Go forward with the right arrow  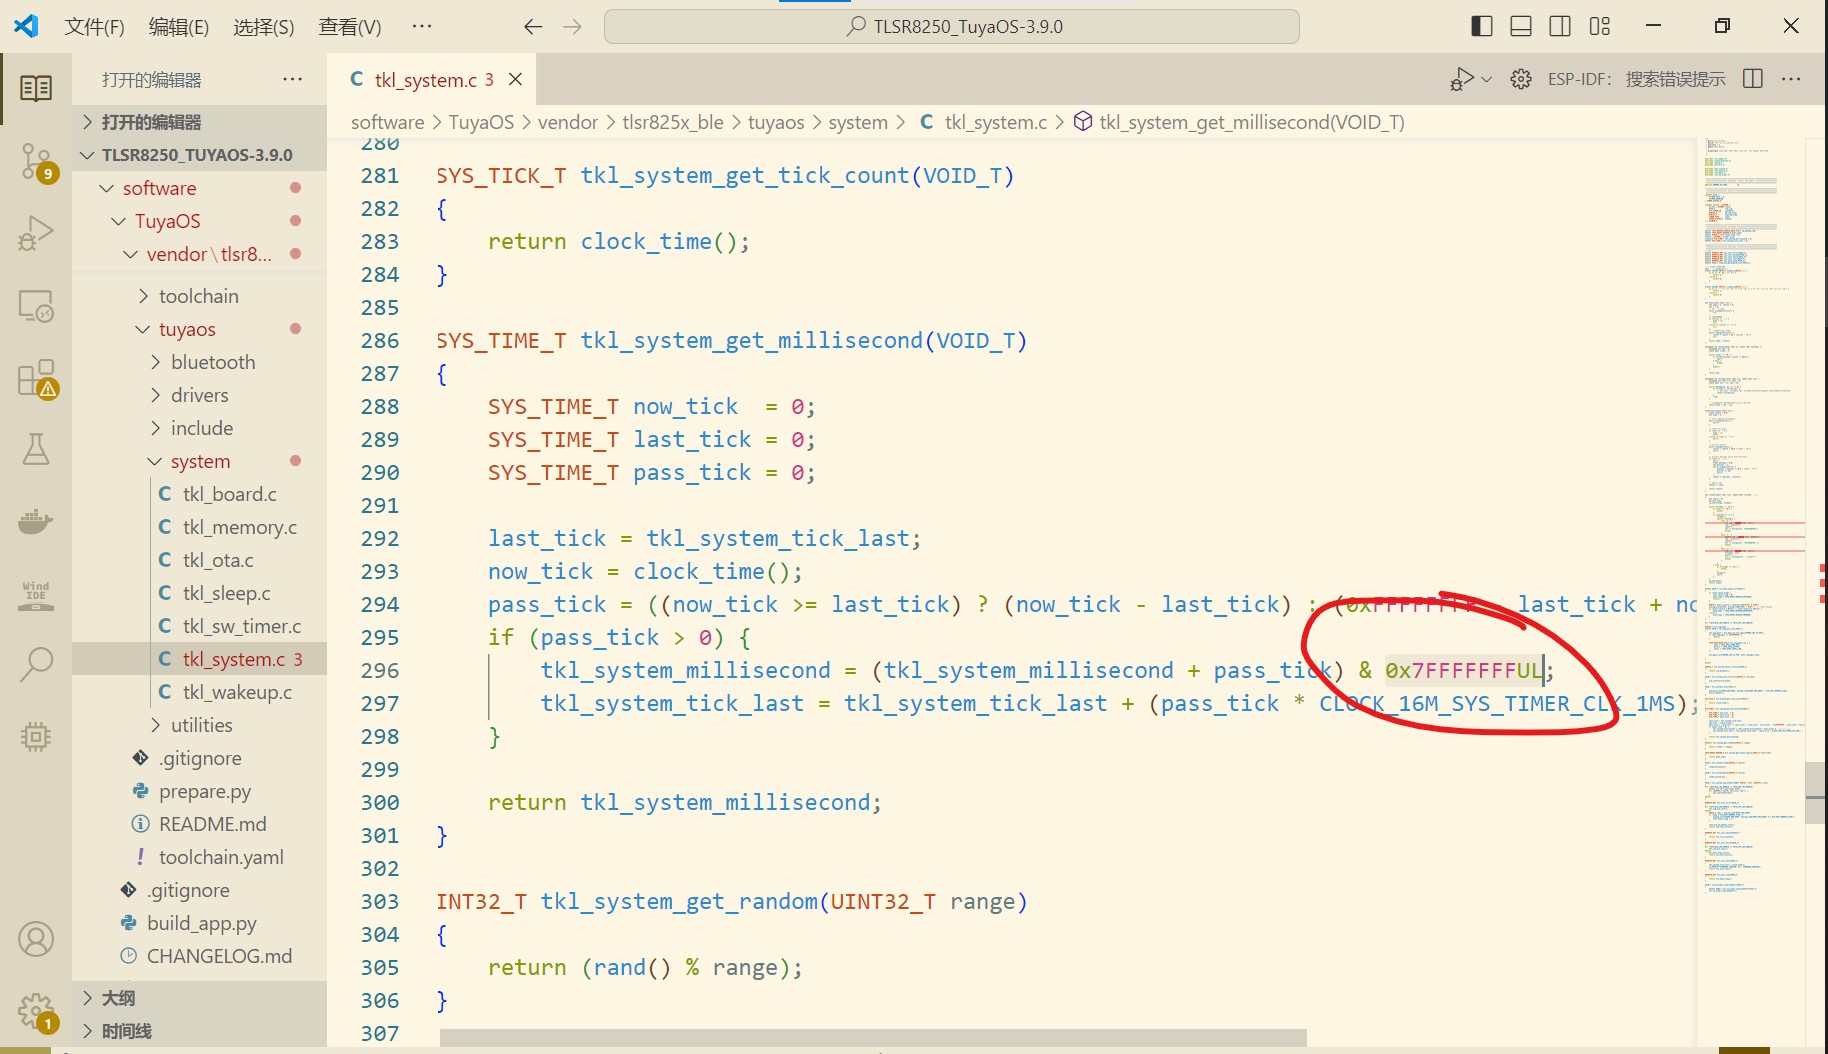pyautogui.click(x=573, y=26)
